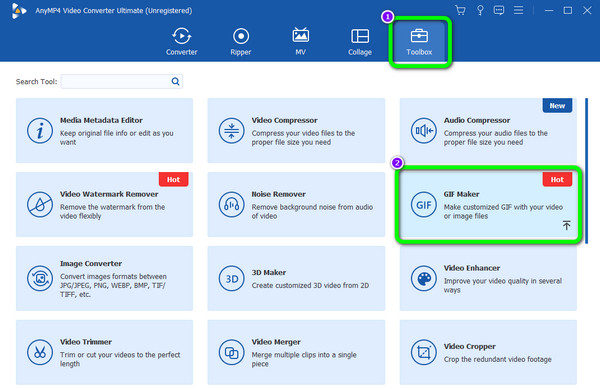Click the toolbox vertical scrollbar
600x390 pixels.
[586, 170]
